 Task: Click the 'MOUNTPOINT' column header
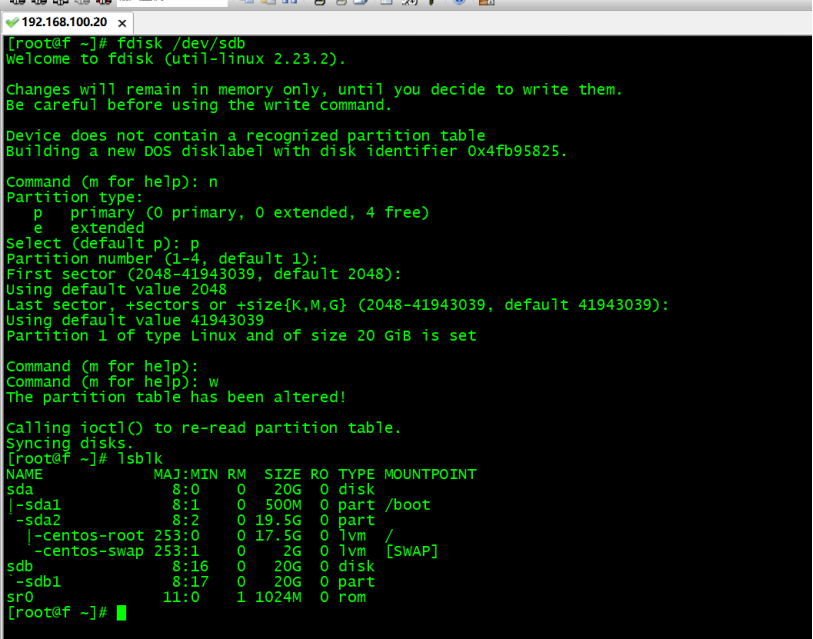tap(430, 475)
